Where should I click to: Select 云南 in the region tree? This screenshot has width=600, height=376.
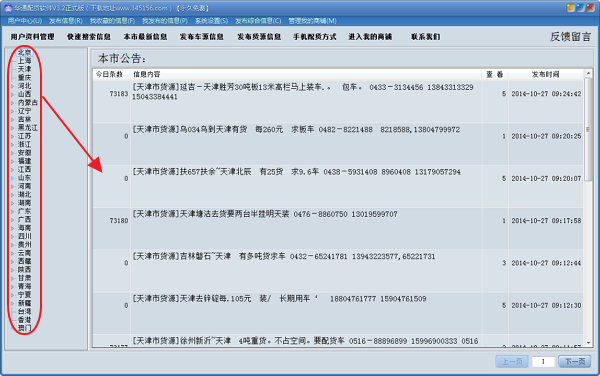24,253
